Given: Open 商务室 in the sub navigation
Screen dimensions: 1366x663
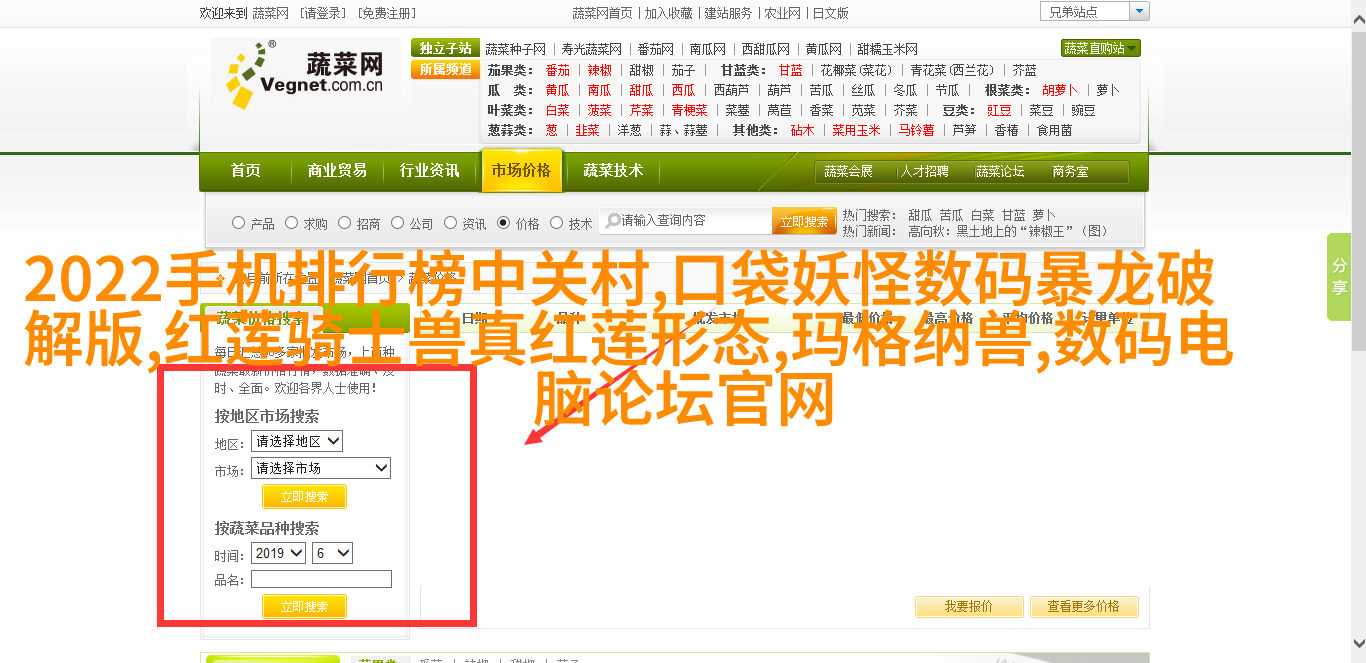Looking at the screenshot, I should pos(1070,172).
